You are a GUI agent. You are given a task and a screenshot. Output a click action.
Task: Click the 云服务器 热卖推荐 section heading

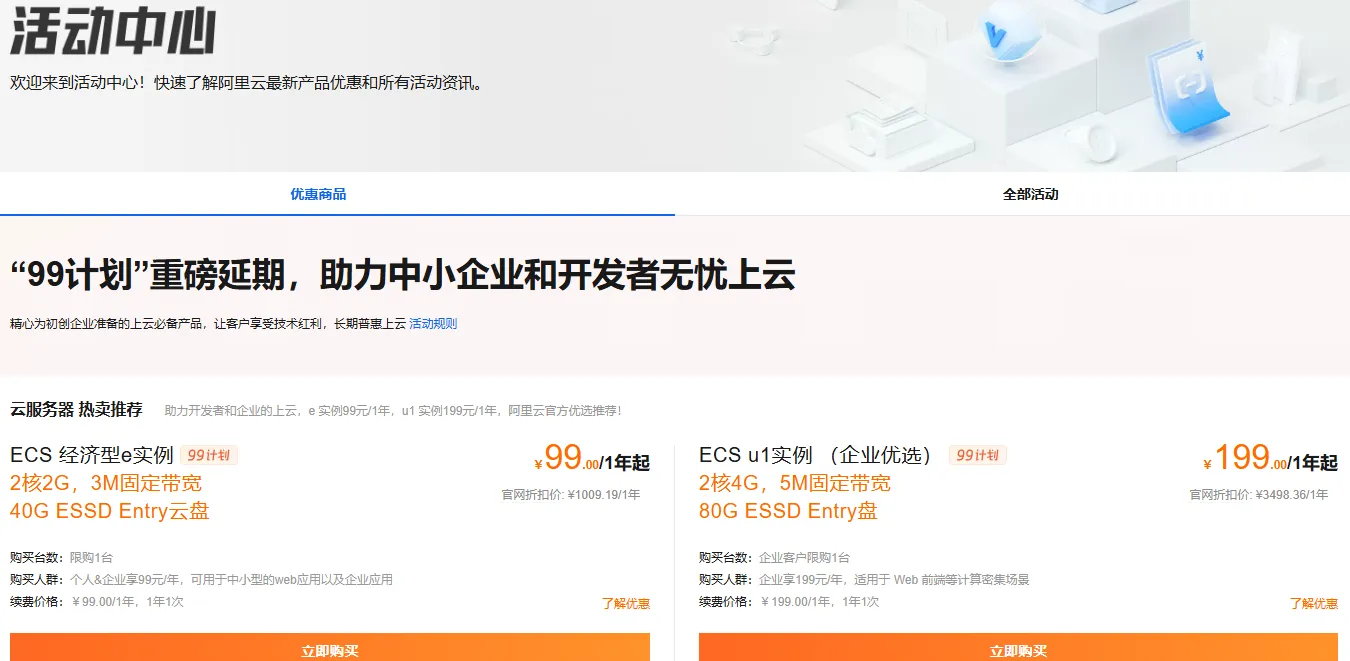tap(76, 409)
